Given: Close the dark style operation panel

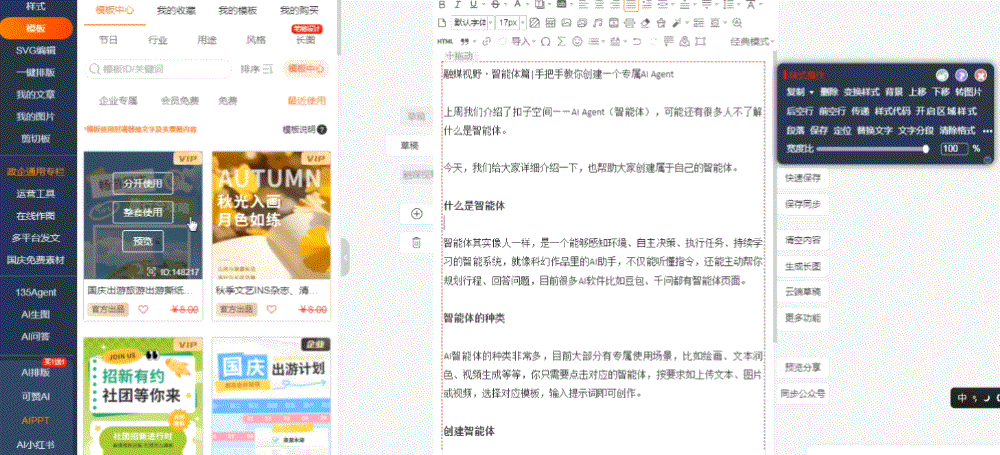Looking at the screenshot, I should (x=979, y=75).
